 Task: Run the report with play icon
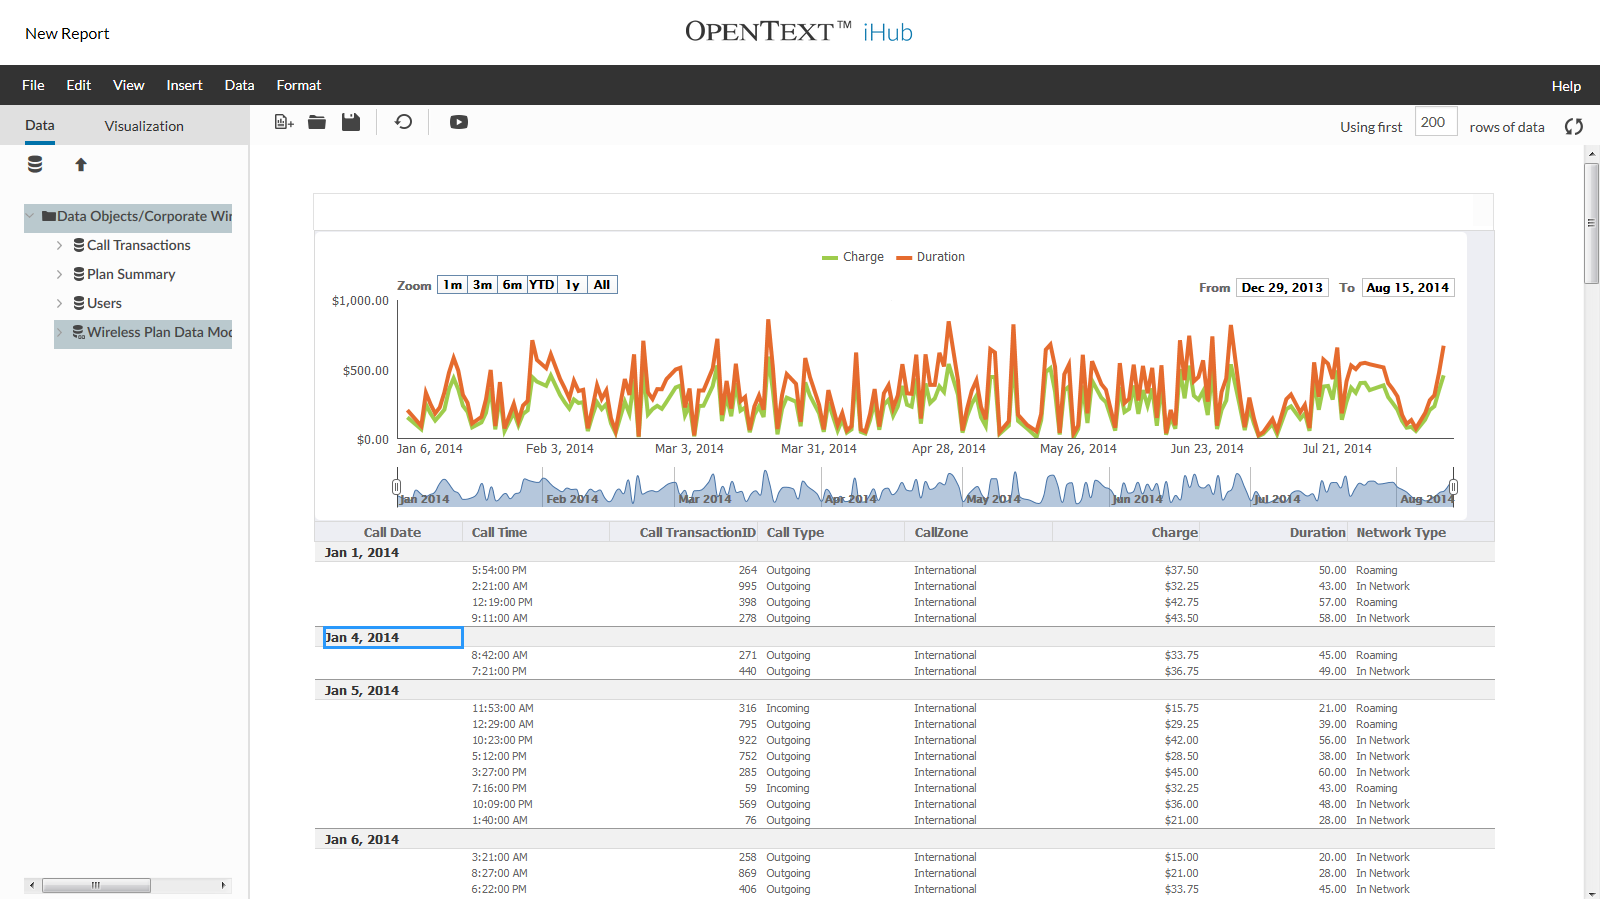coord(459,122)
